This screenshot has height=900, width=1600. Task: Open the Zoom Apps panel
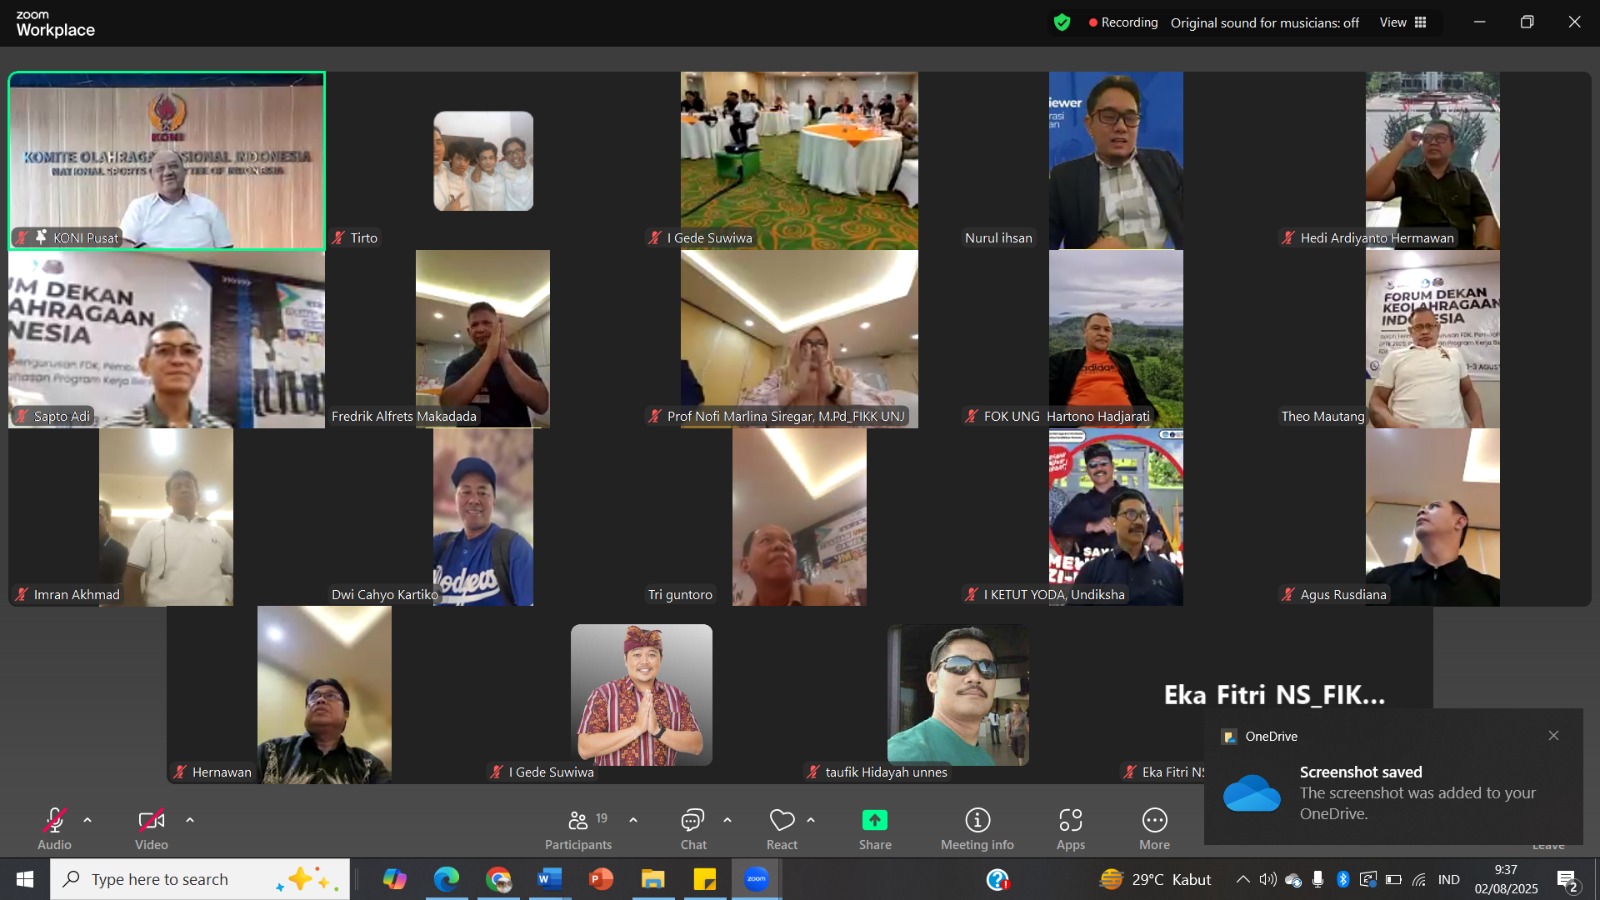click(x=1070, y=828)
